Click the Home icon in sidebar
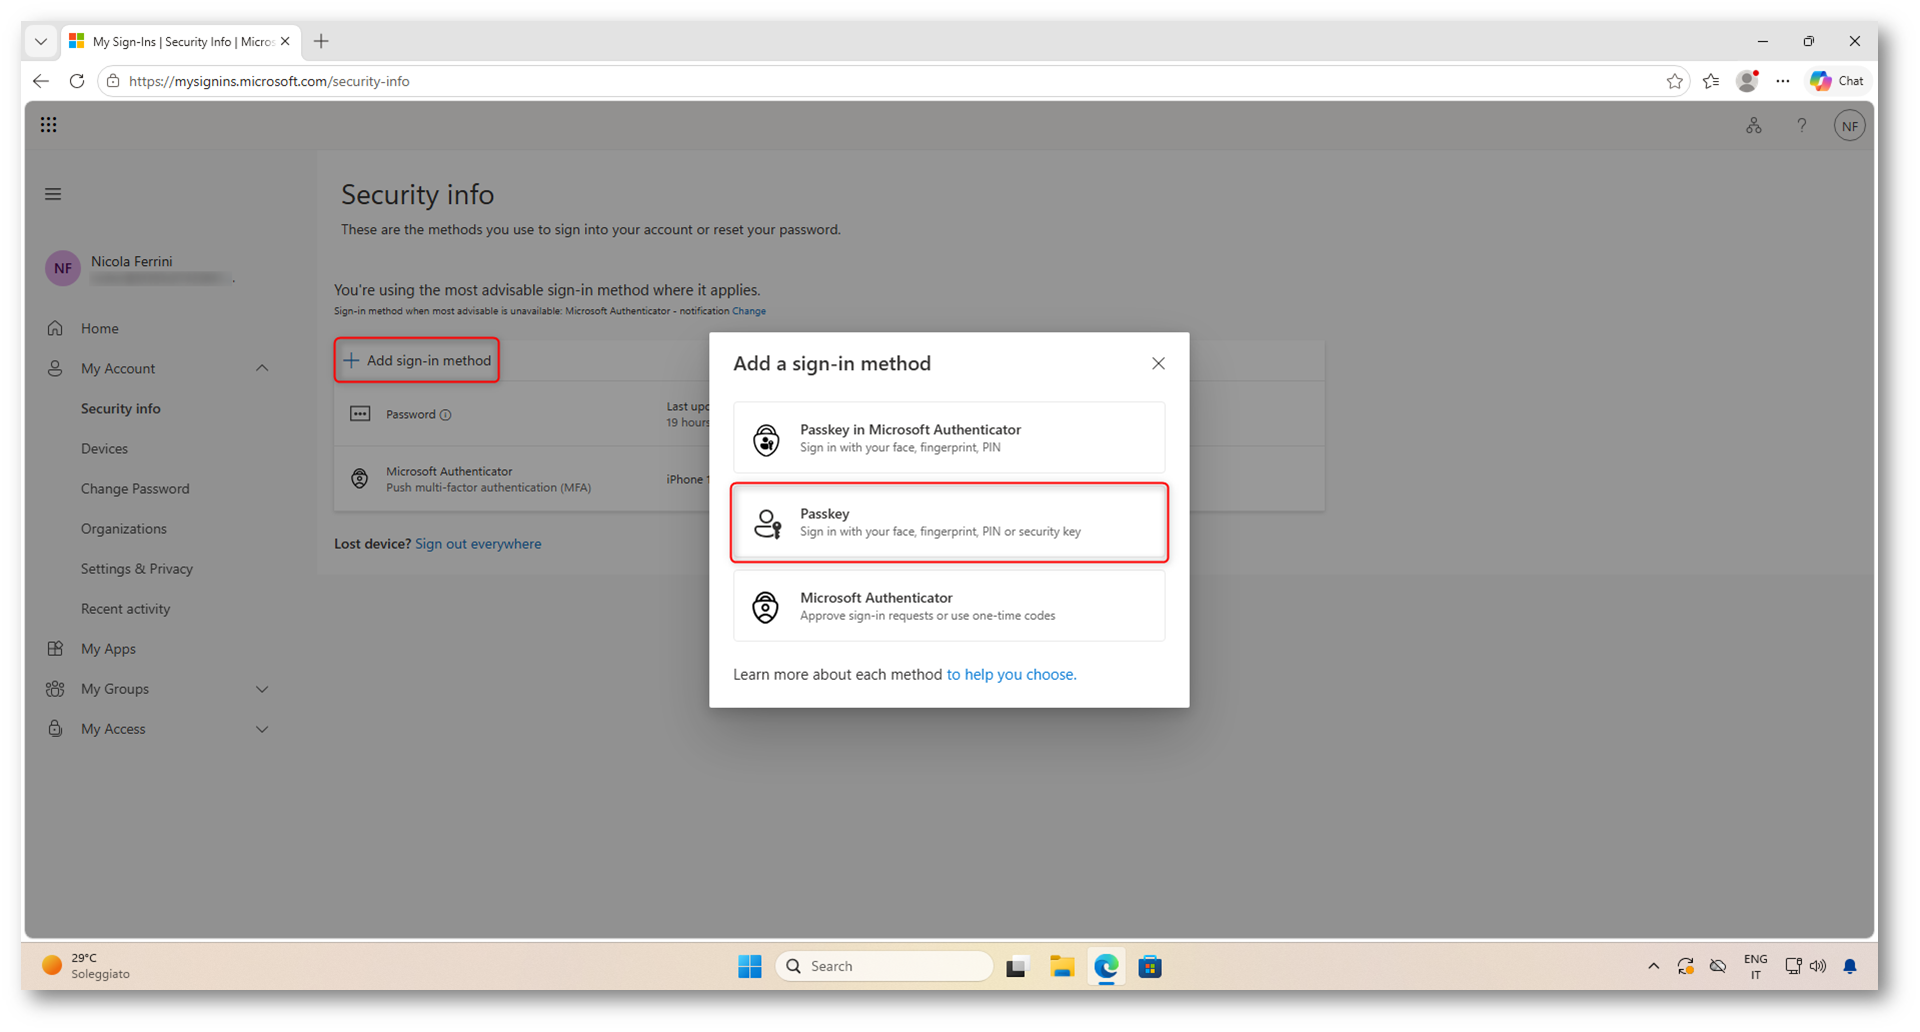Image resolution: width=1920 pixels, height=1032 pixels. coord(55,328)
